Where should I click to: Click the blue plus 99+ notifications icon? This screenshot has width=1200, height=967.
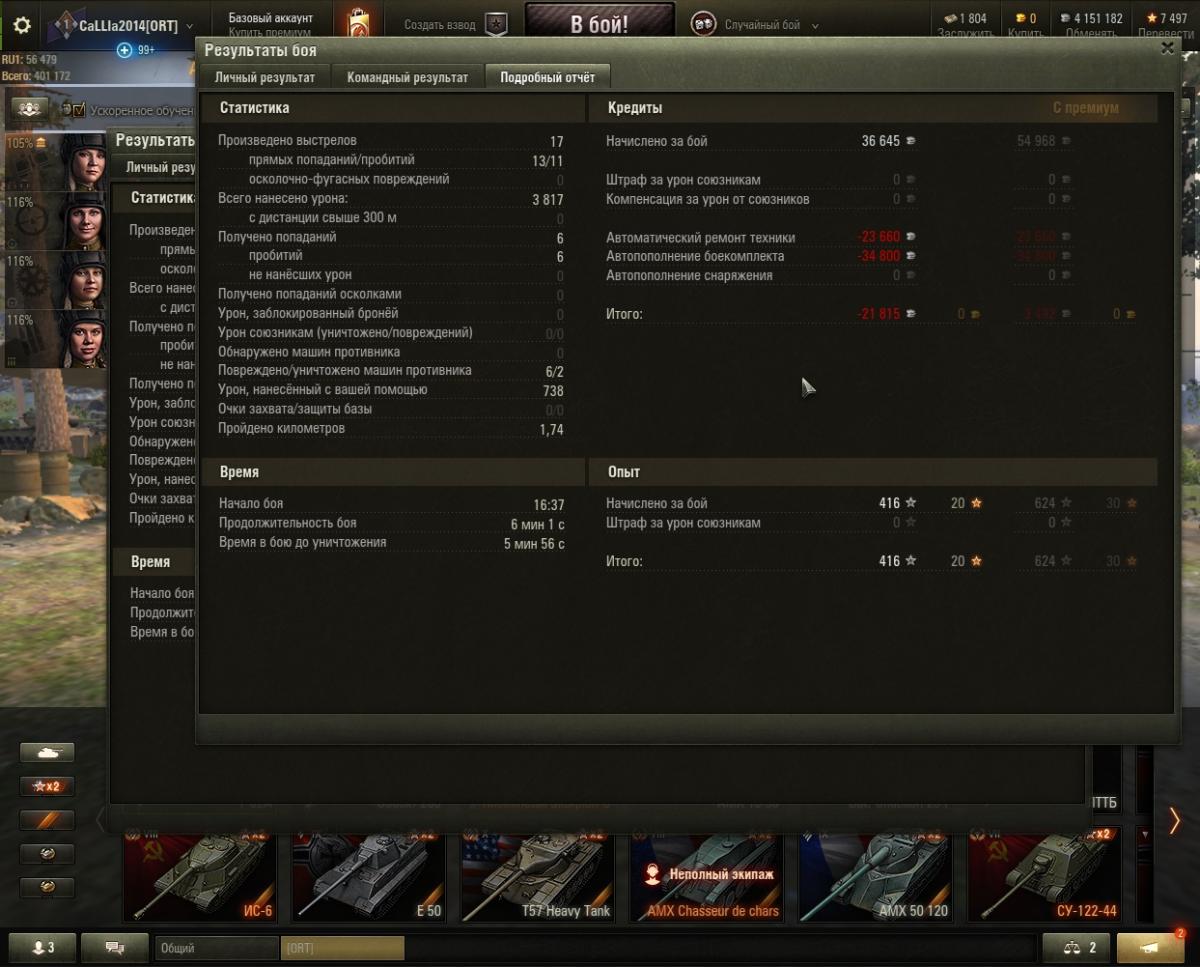(124, 50)
